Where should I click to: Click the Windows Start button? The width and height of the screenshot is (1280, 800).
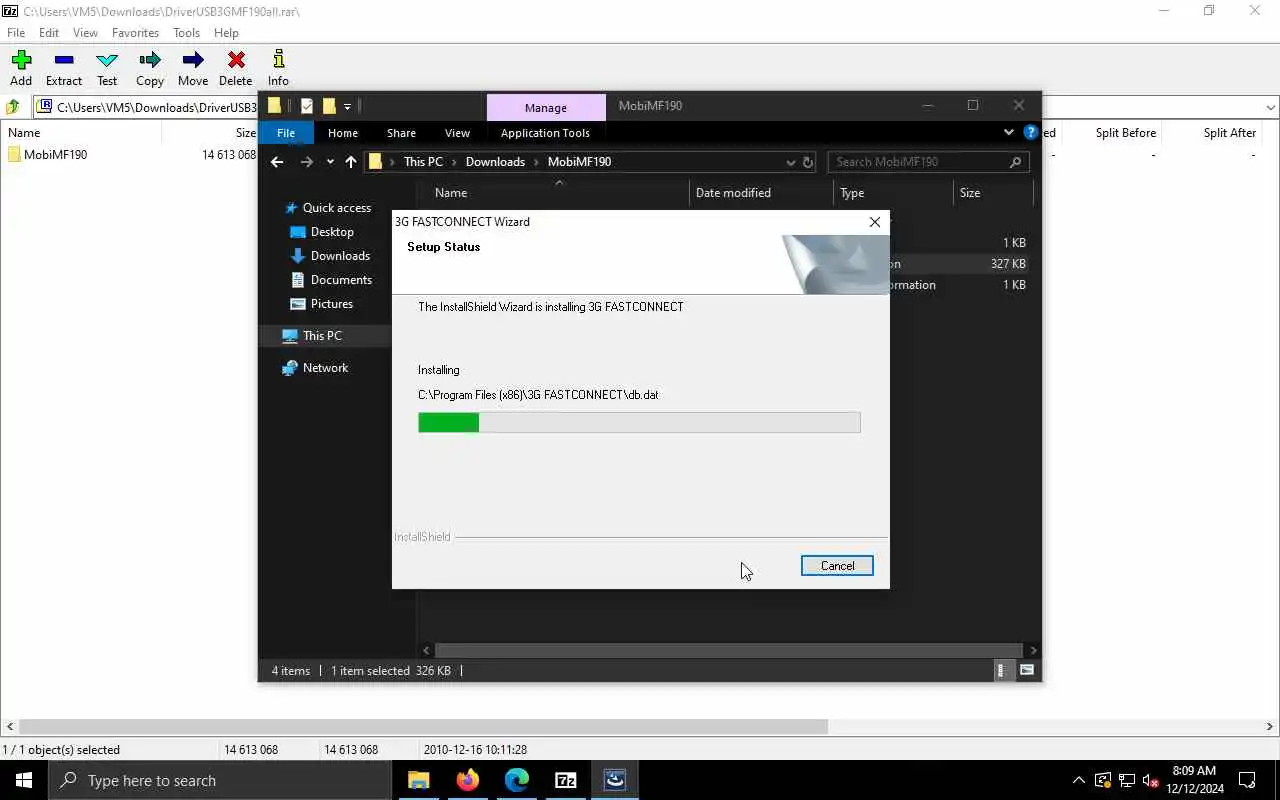(24, 780)
